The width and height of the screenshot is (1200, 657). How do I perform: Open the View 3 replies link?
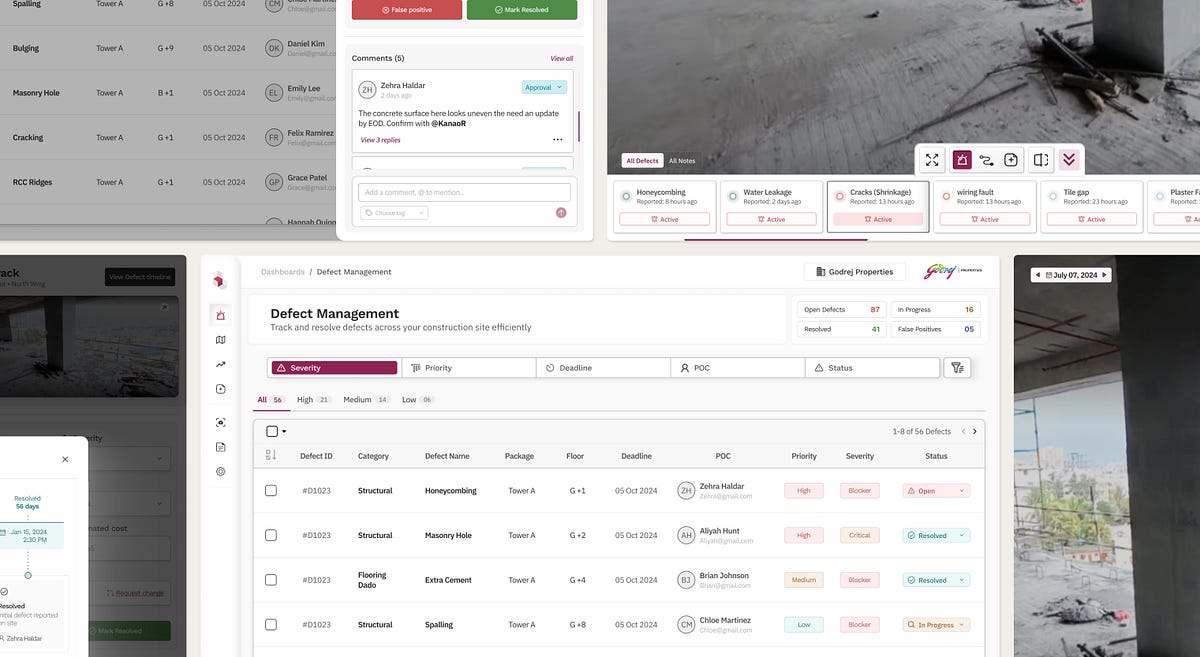point(380,140)
